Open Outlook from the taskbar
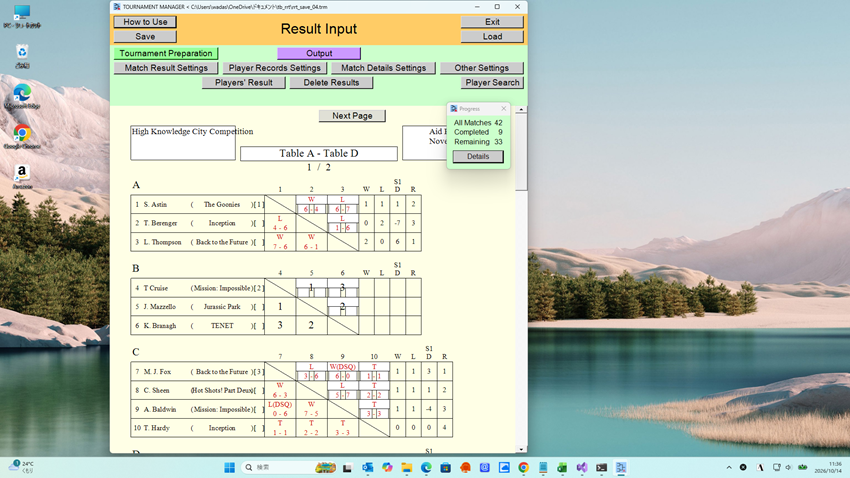The width and height of the screenshot is (850, 478). (x=368, y=467)
